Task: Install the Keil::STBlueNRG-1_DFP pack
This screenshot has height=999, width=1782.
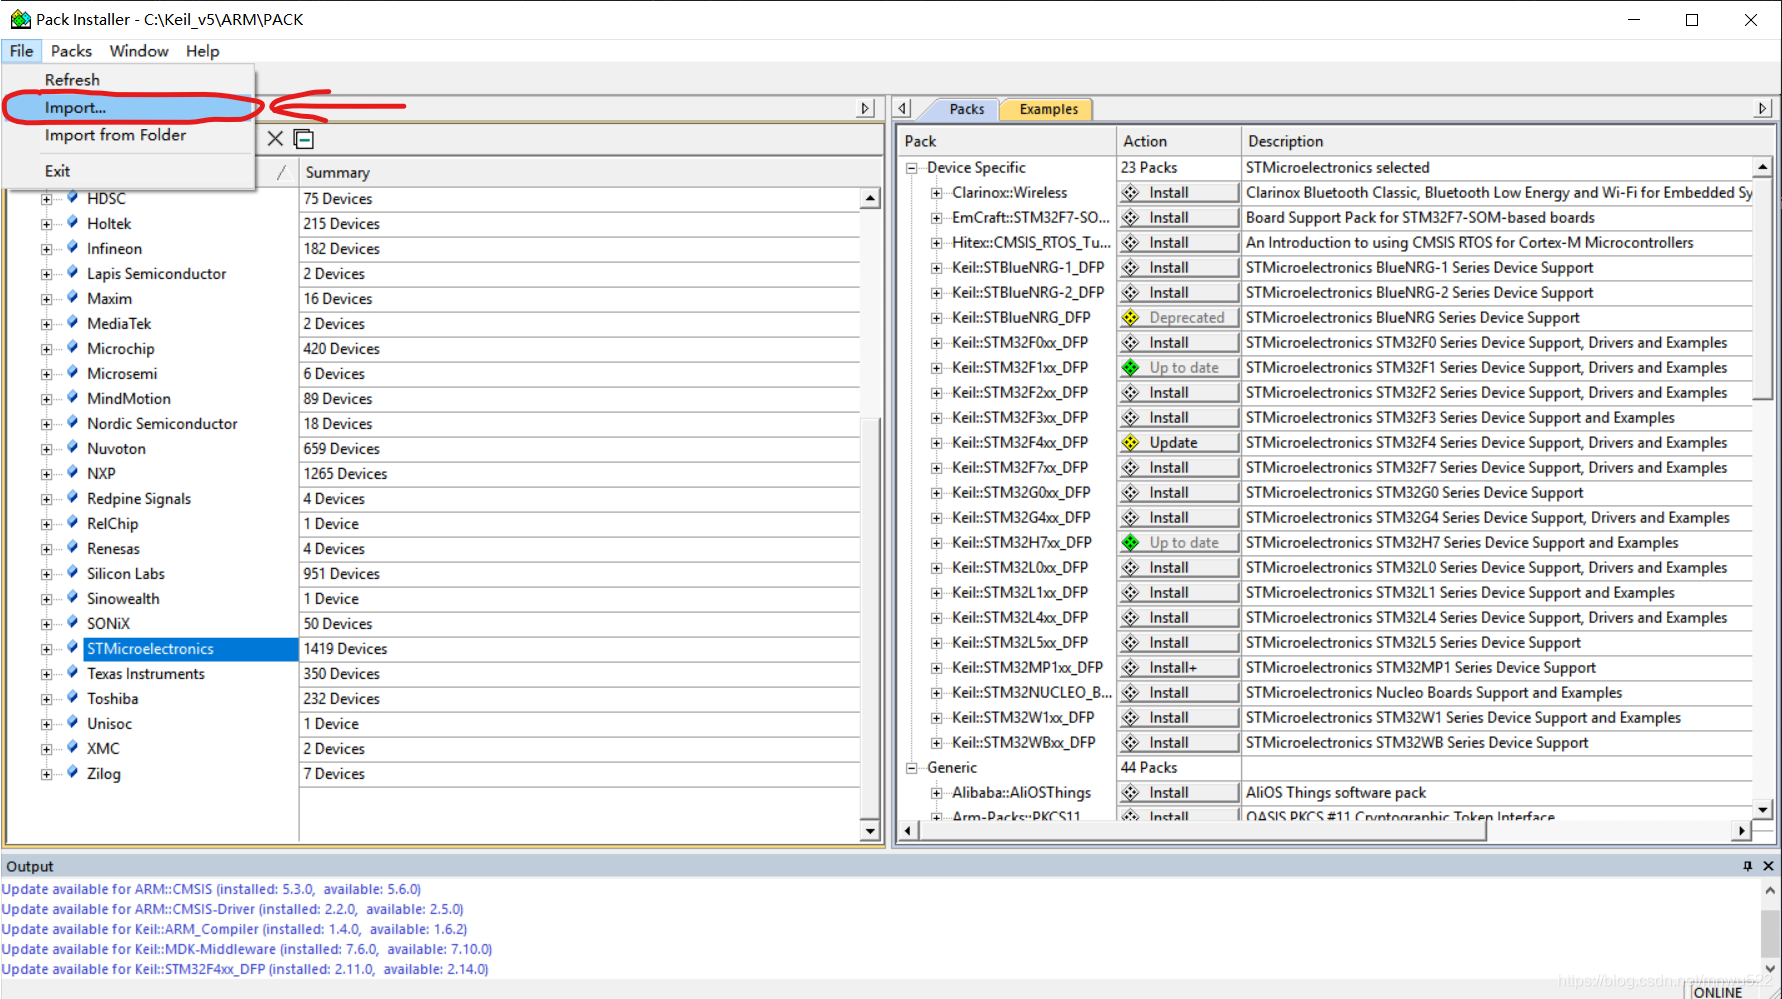Action: click(x=1178, y=268)
